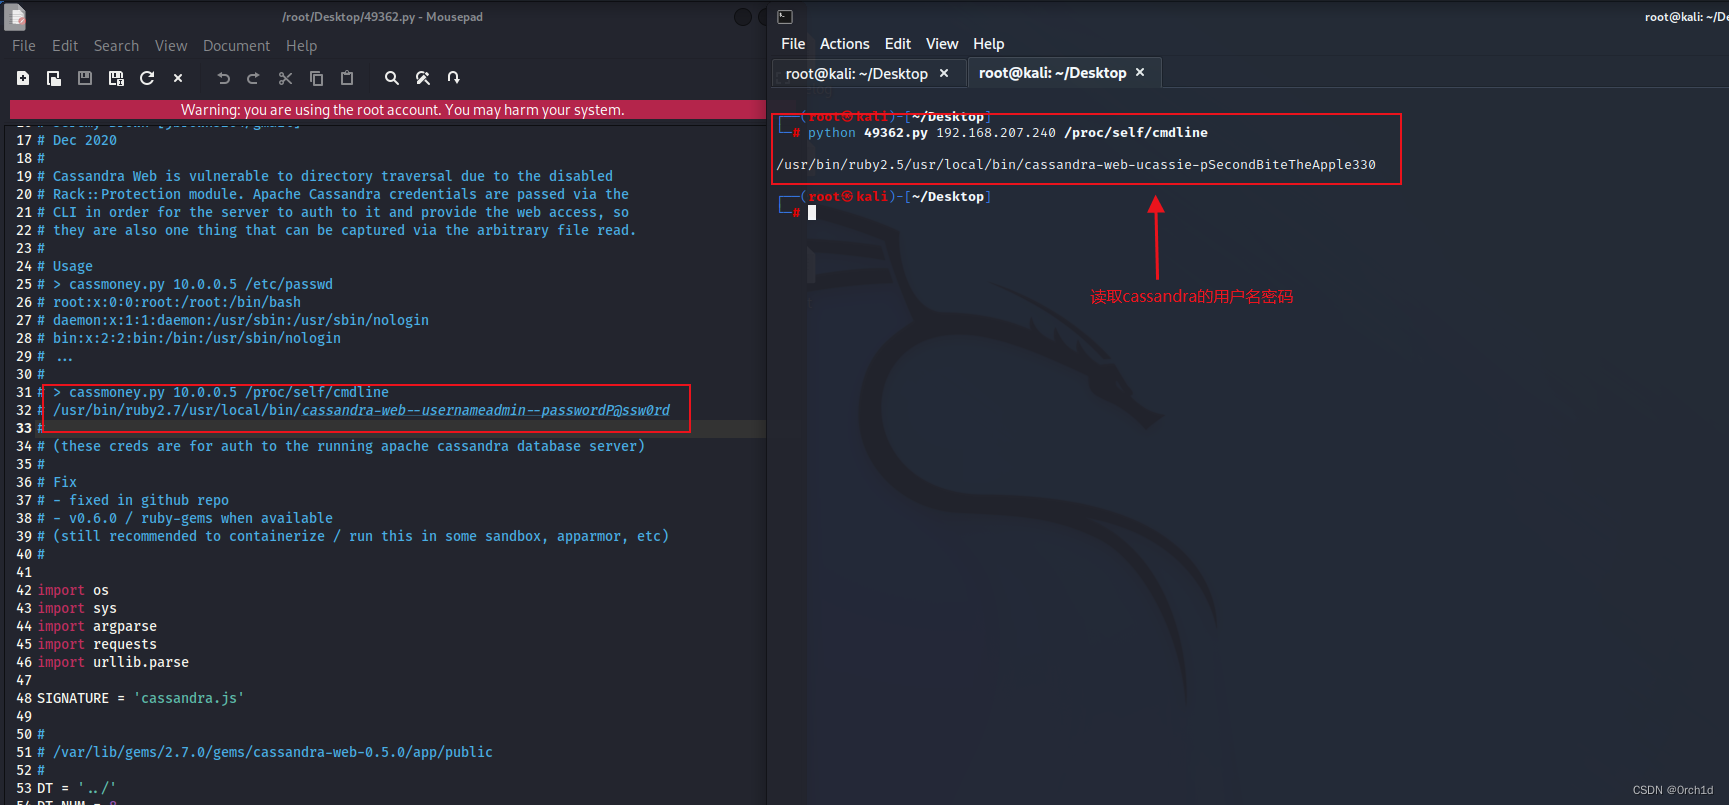
Task: Open the Search menu in Mousepad
Action: (116, 46)
